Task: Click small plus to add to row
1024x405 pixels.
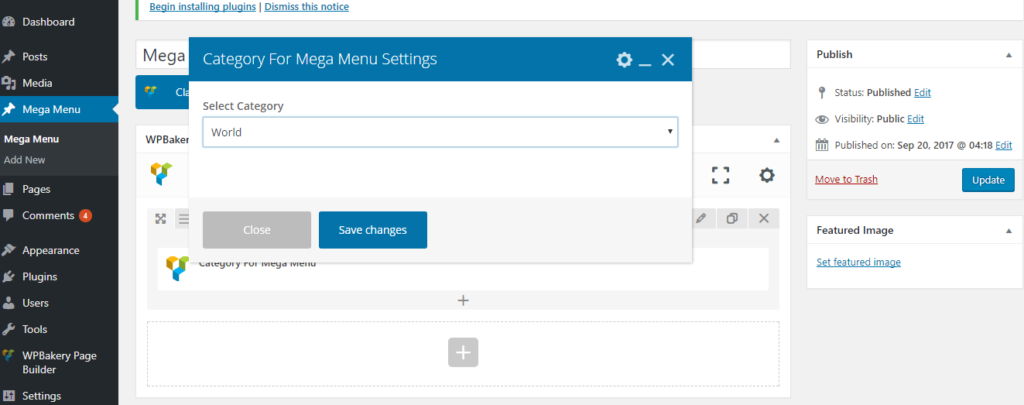Action: 463,300
